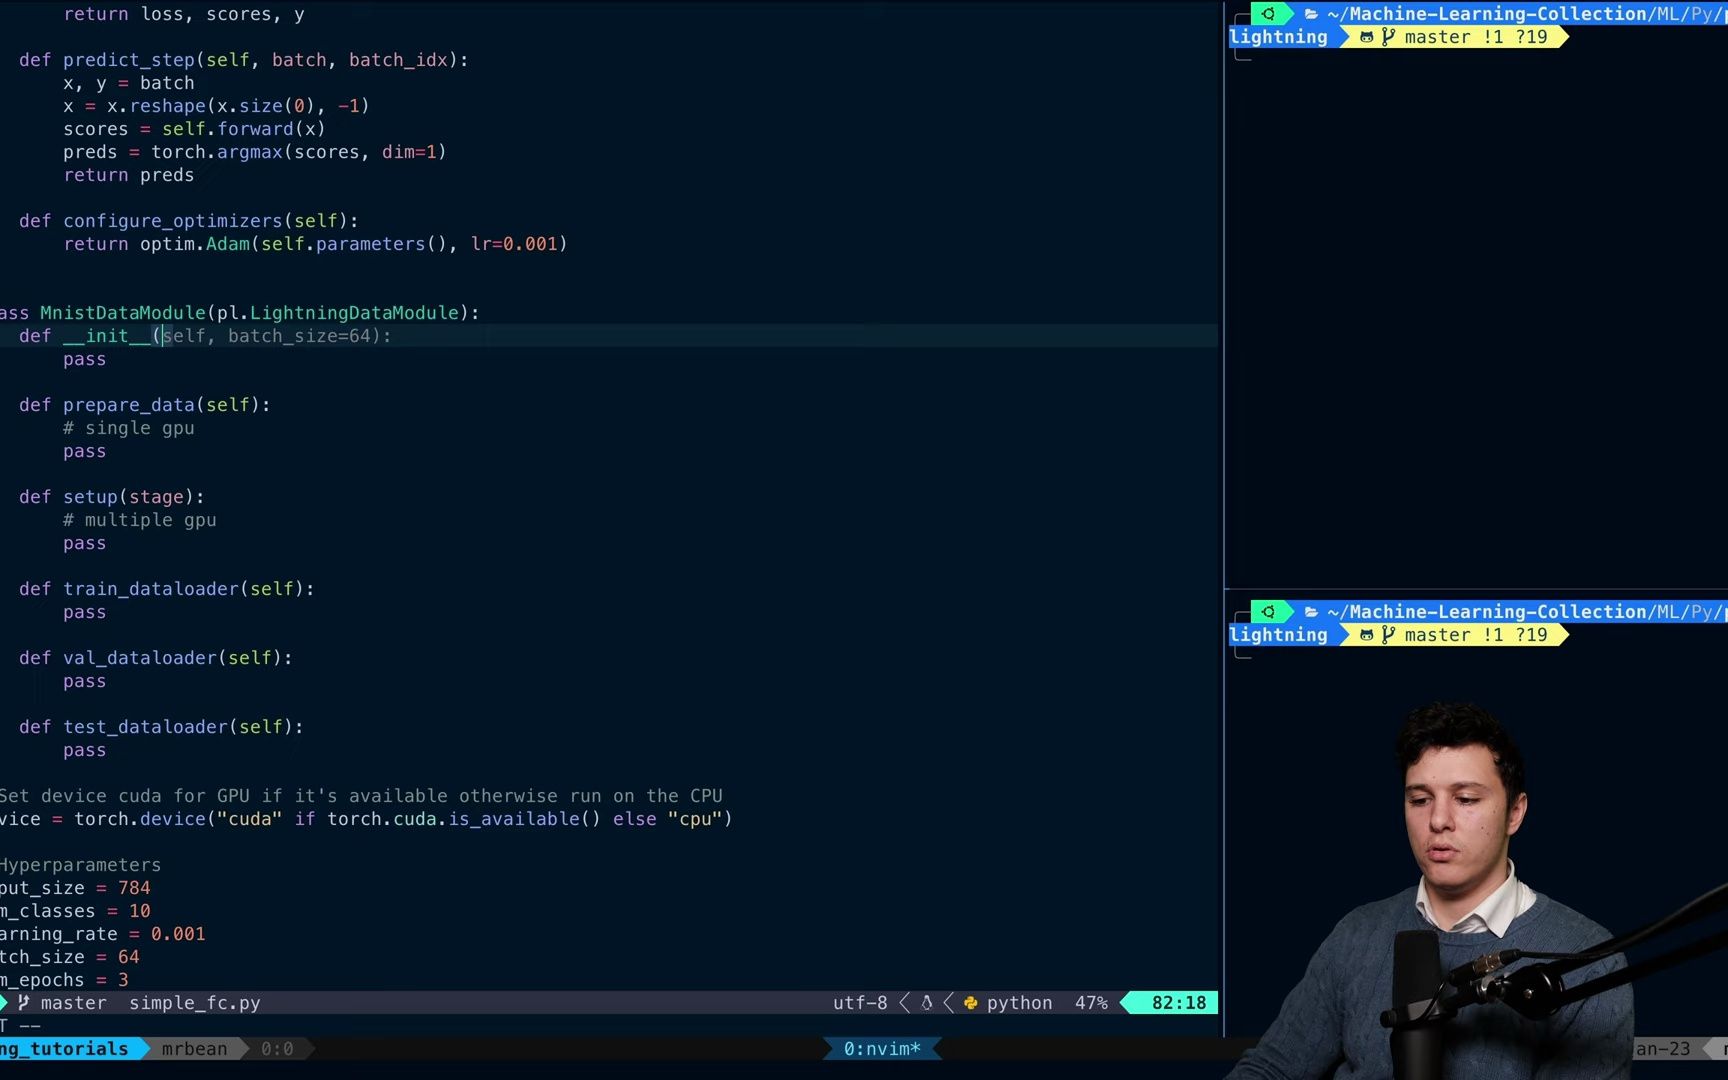Image resolution: width=1728 pixels, height=1080 pixels.
Task: Click the hyperparameter batch size value 64
Action: coord(129,957)
